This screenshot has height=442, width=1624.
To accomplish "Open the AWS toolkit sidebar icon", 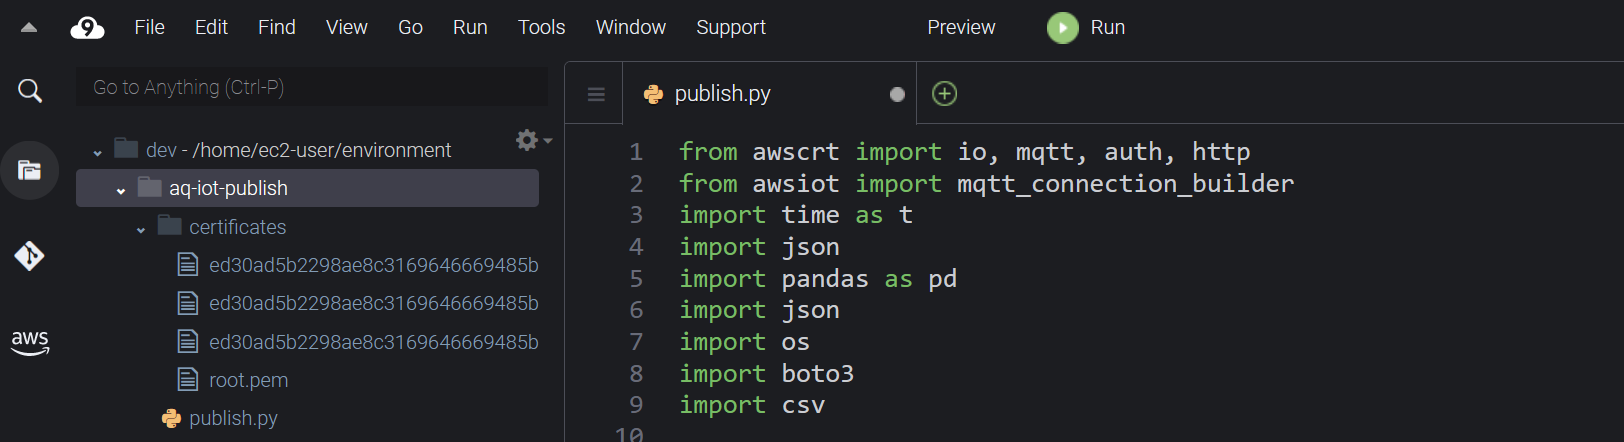I will click(x=30, y=342).
